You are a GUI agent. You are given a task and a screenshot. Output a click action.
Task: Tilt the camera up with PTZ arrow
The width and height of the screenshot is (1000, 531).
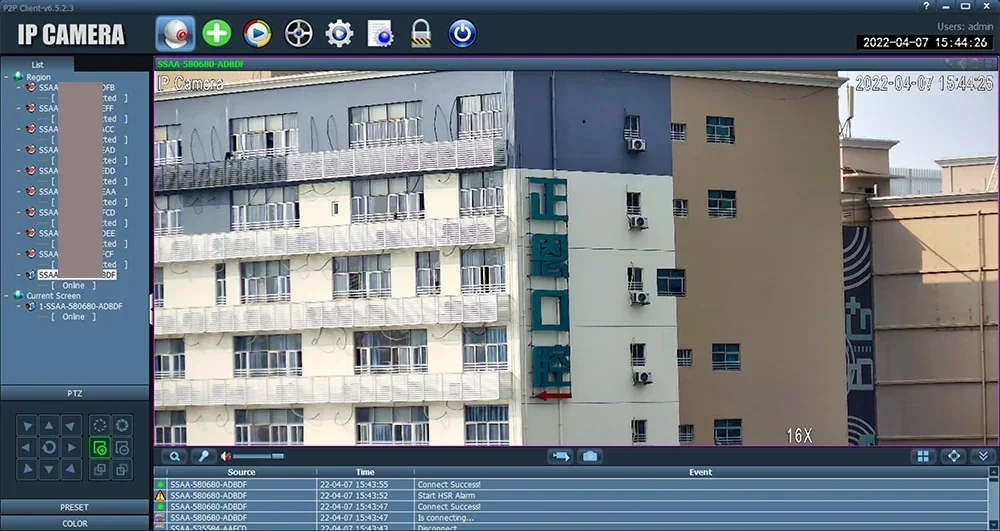pos(49,426)
